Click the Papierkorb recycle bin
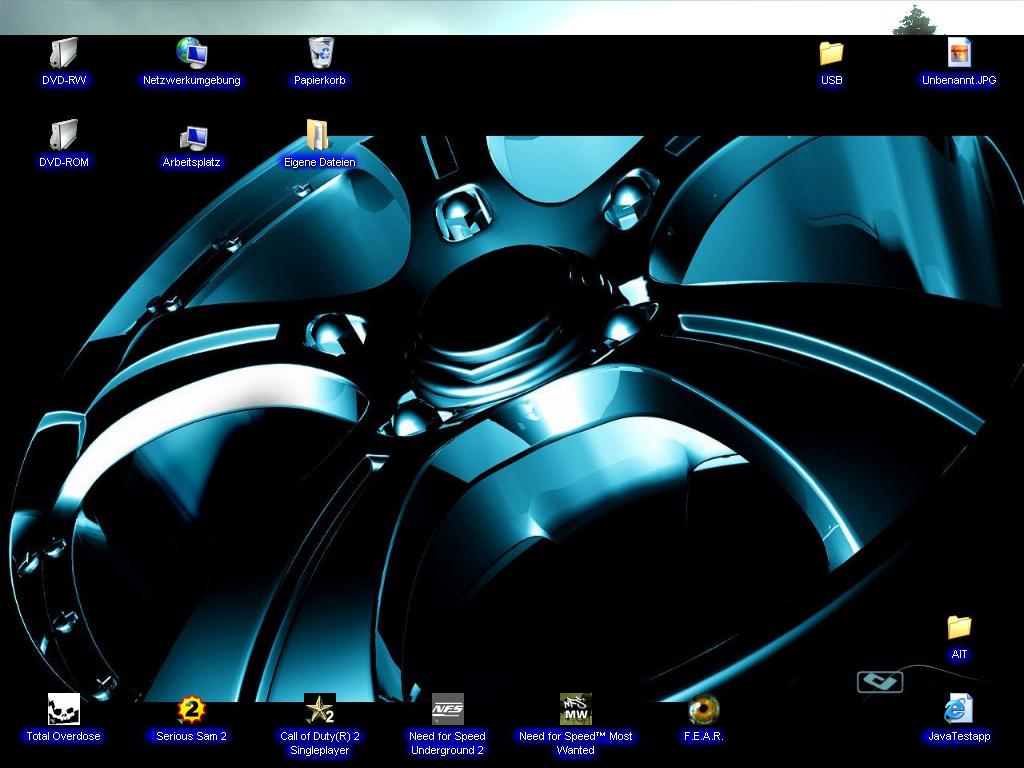Screen dimensions: 1024x768 320,53
